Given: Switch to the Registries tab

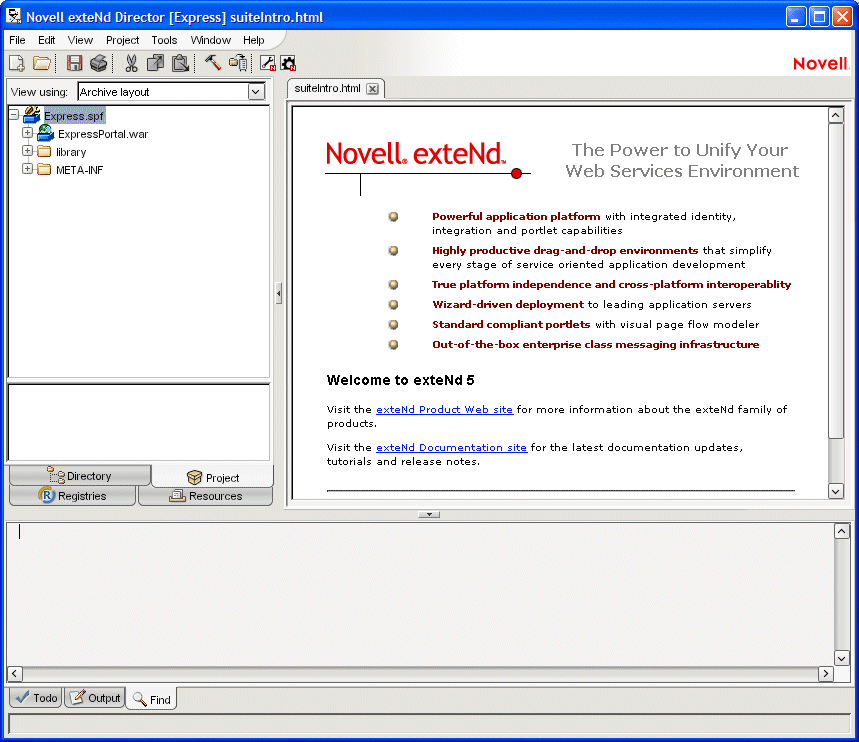Looking at the screenshot, I should coord(72,495).
